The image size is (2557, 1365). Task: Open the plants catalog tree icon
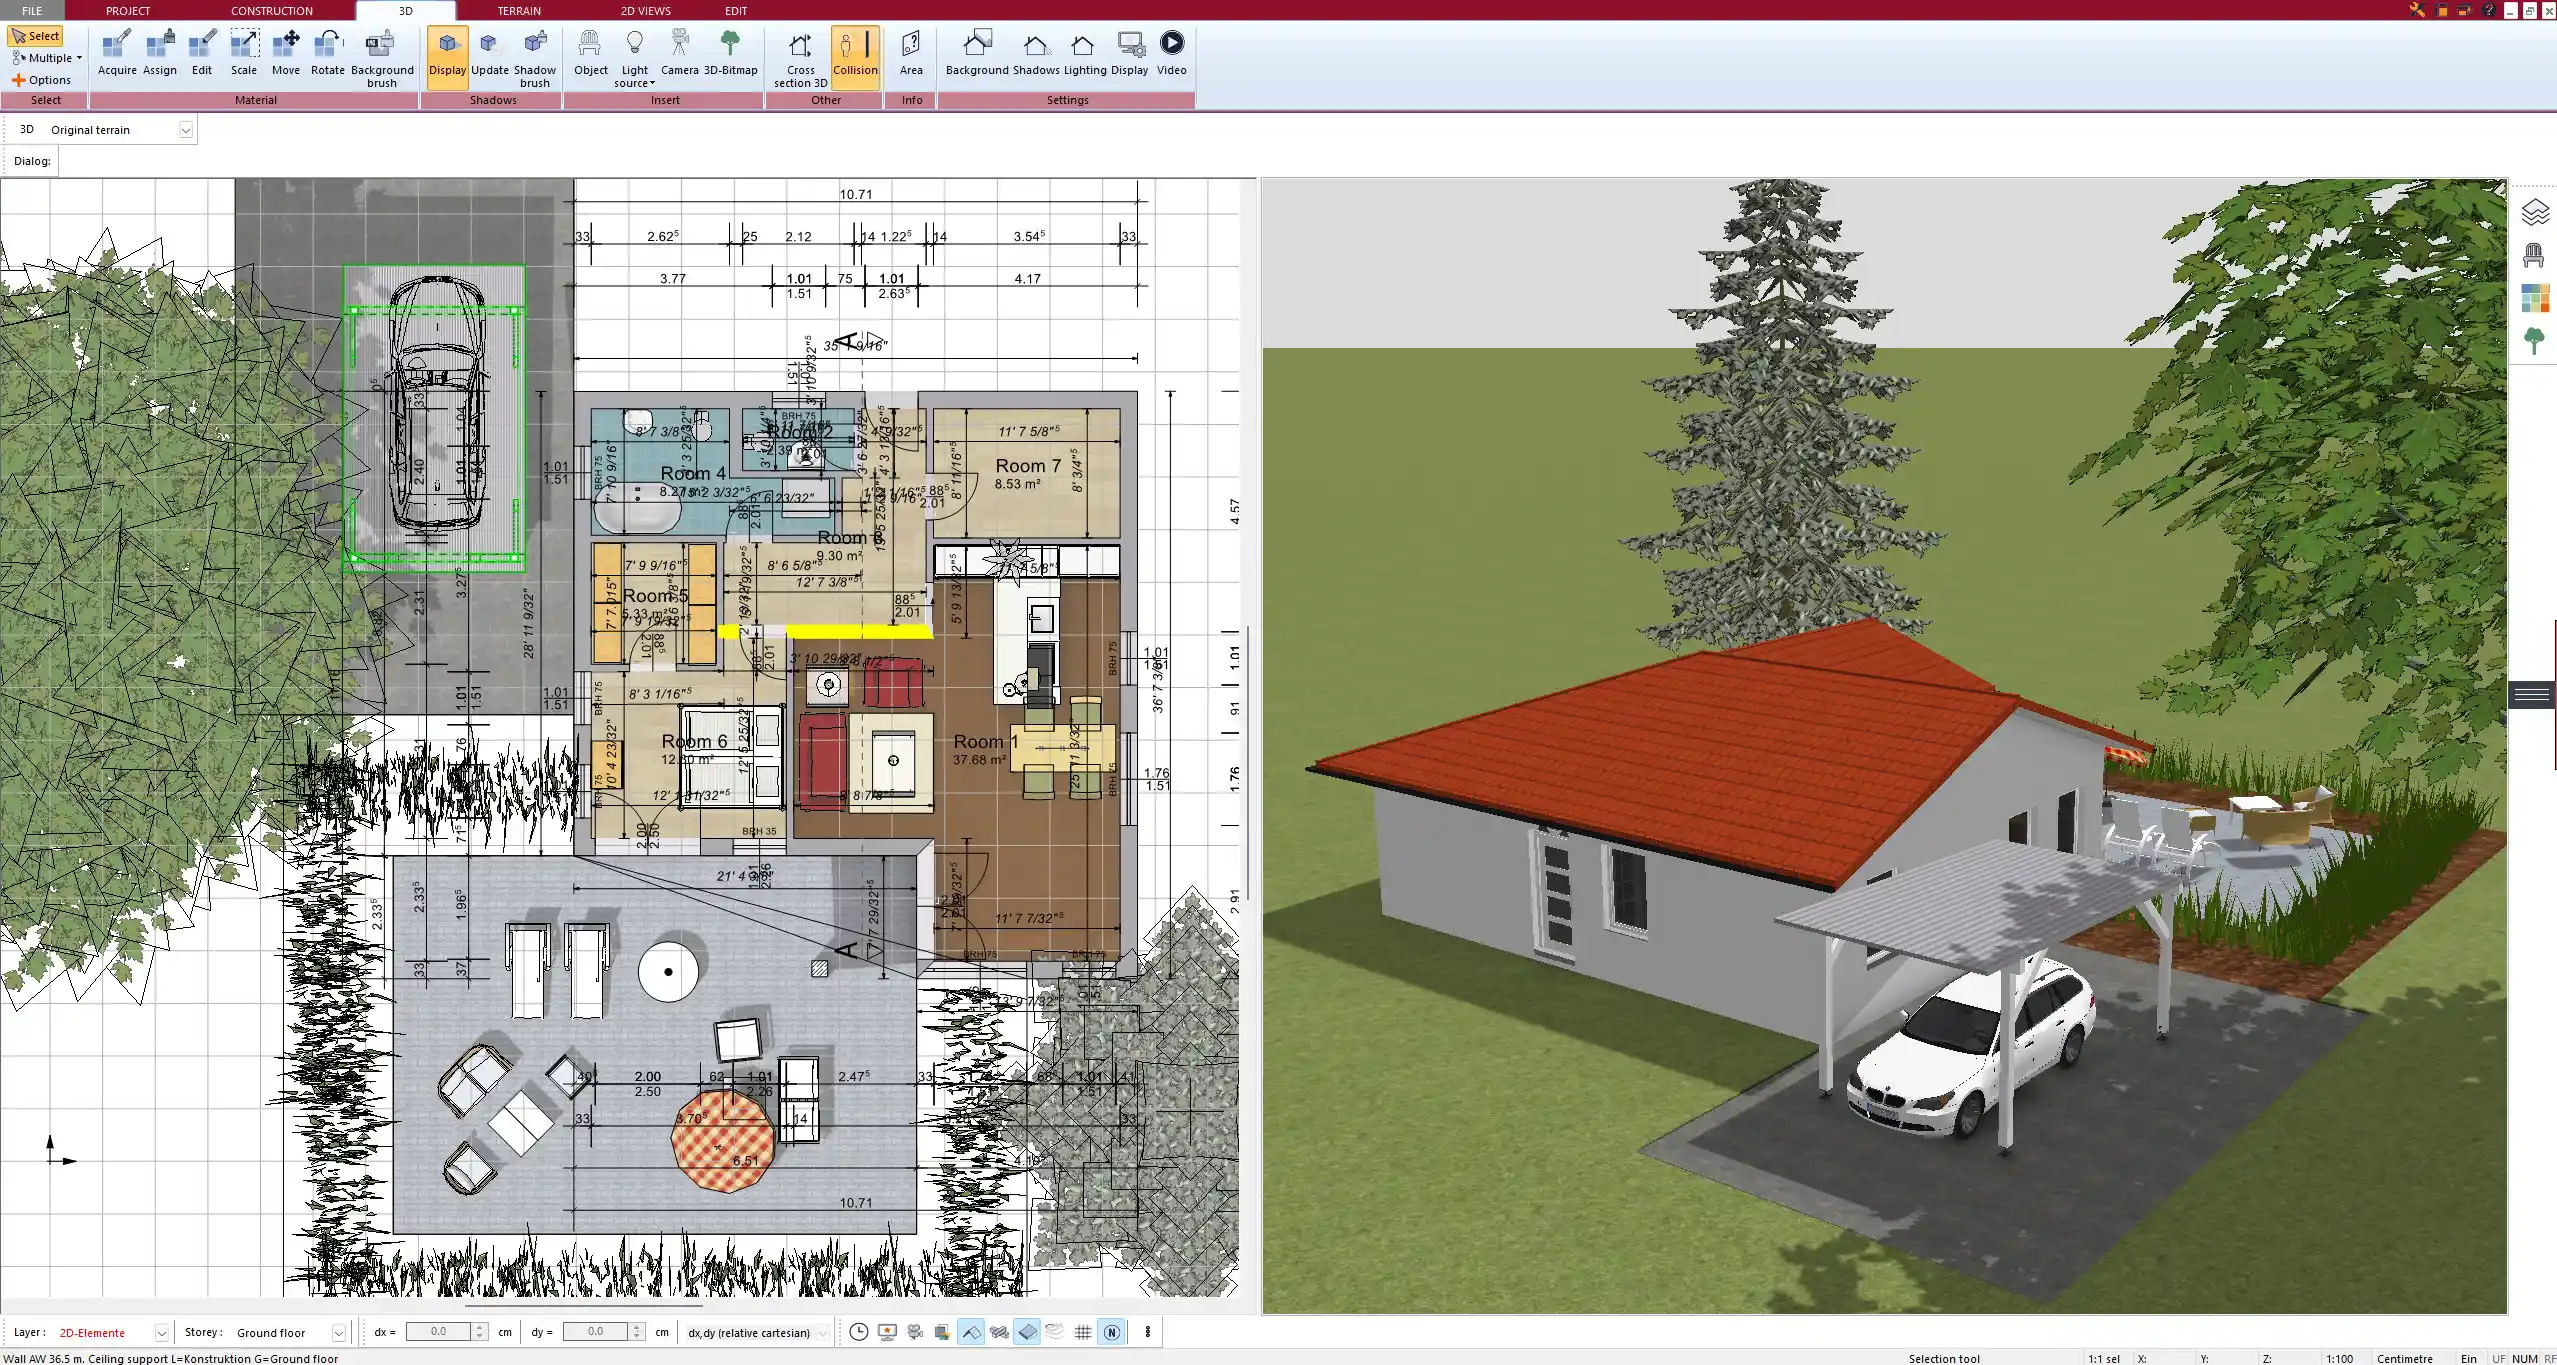pyautogui.click(x=2534, y=341)
